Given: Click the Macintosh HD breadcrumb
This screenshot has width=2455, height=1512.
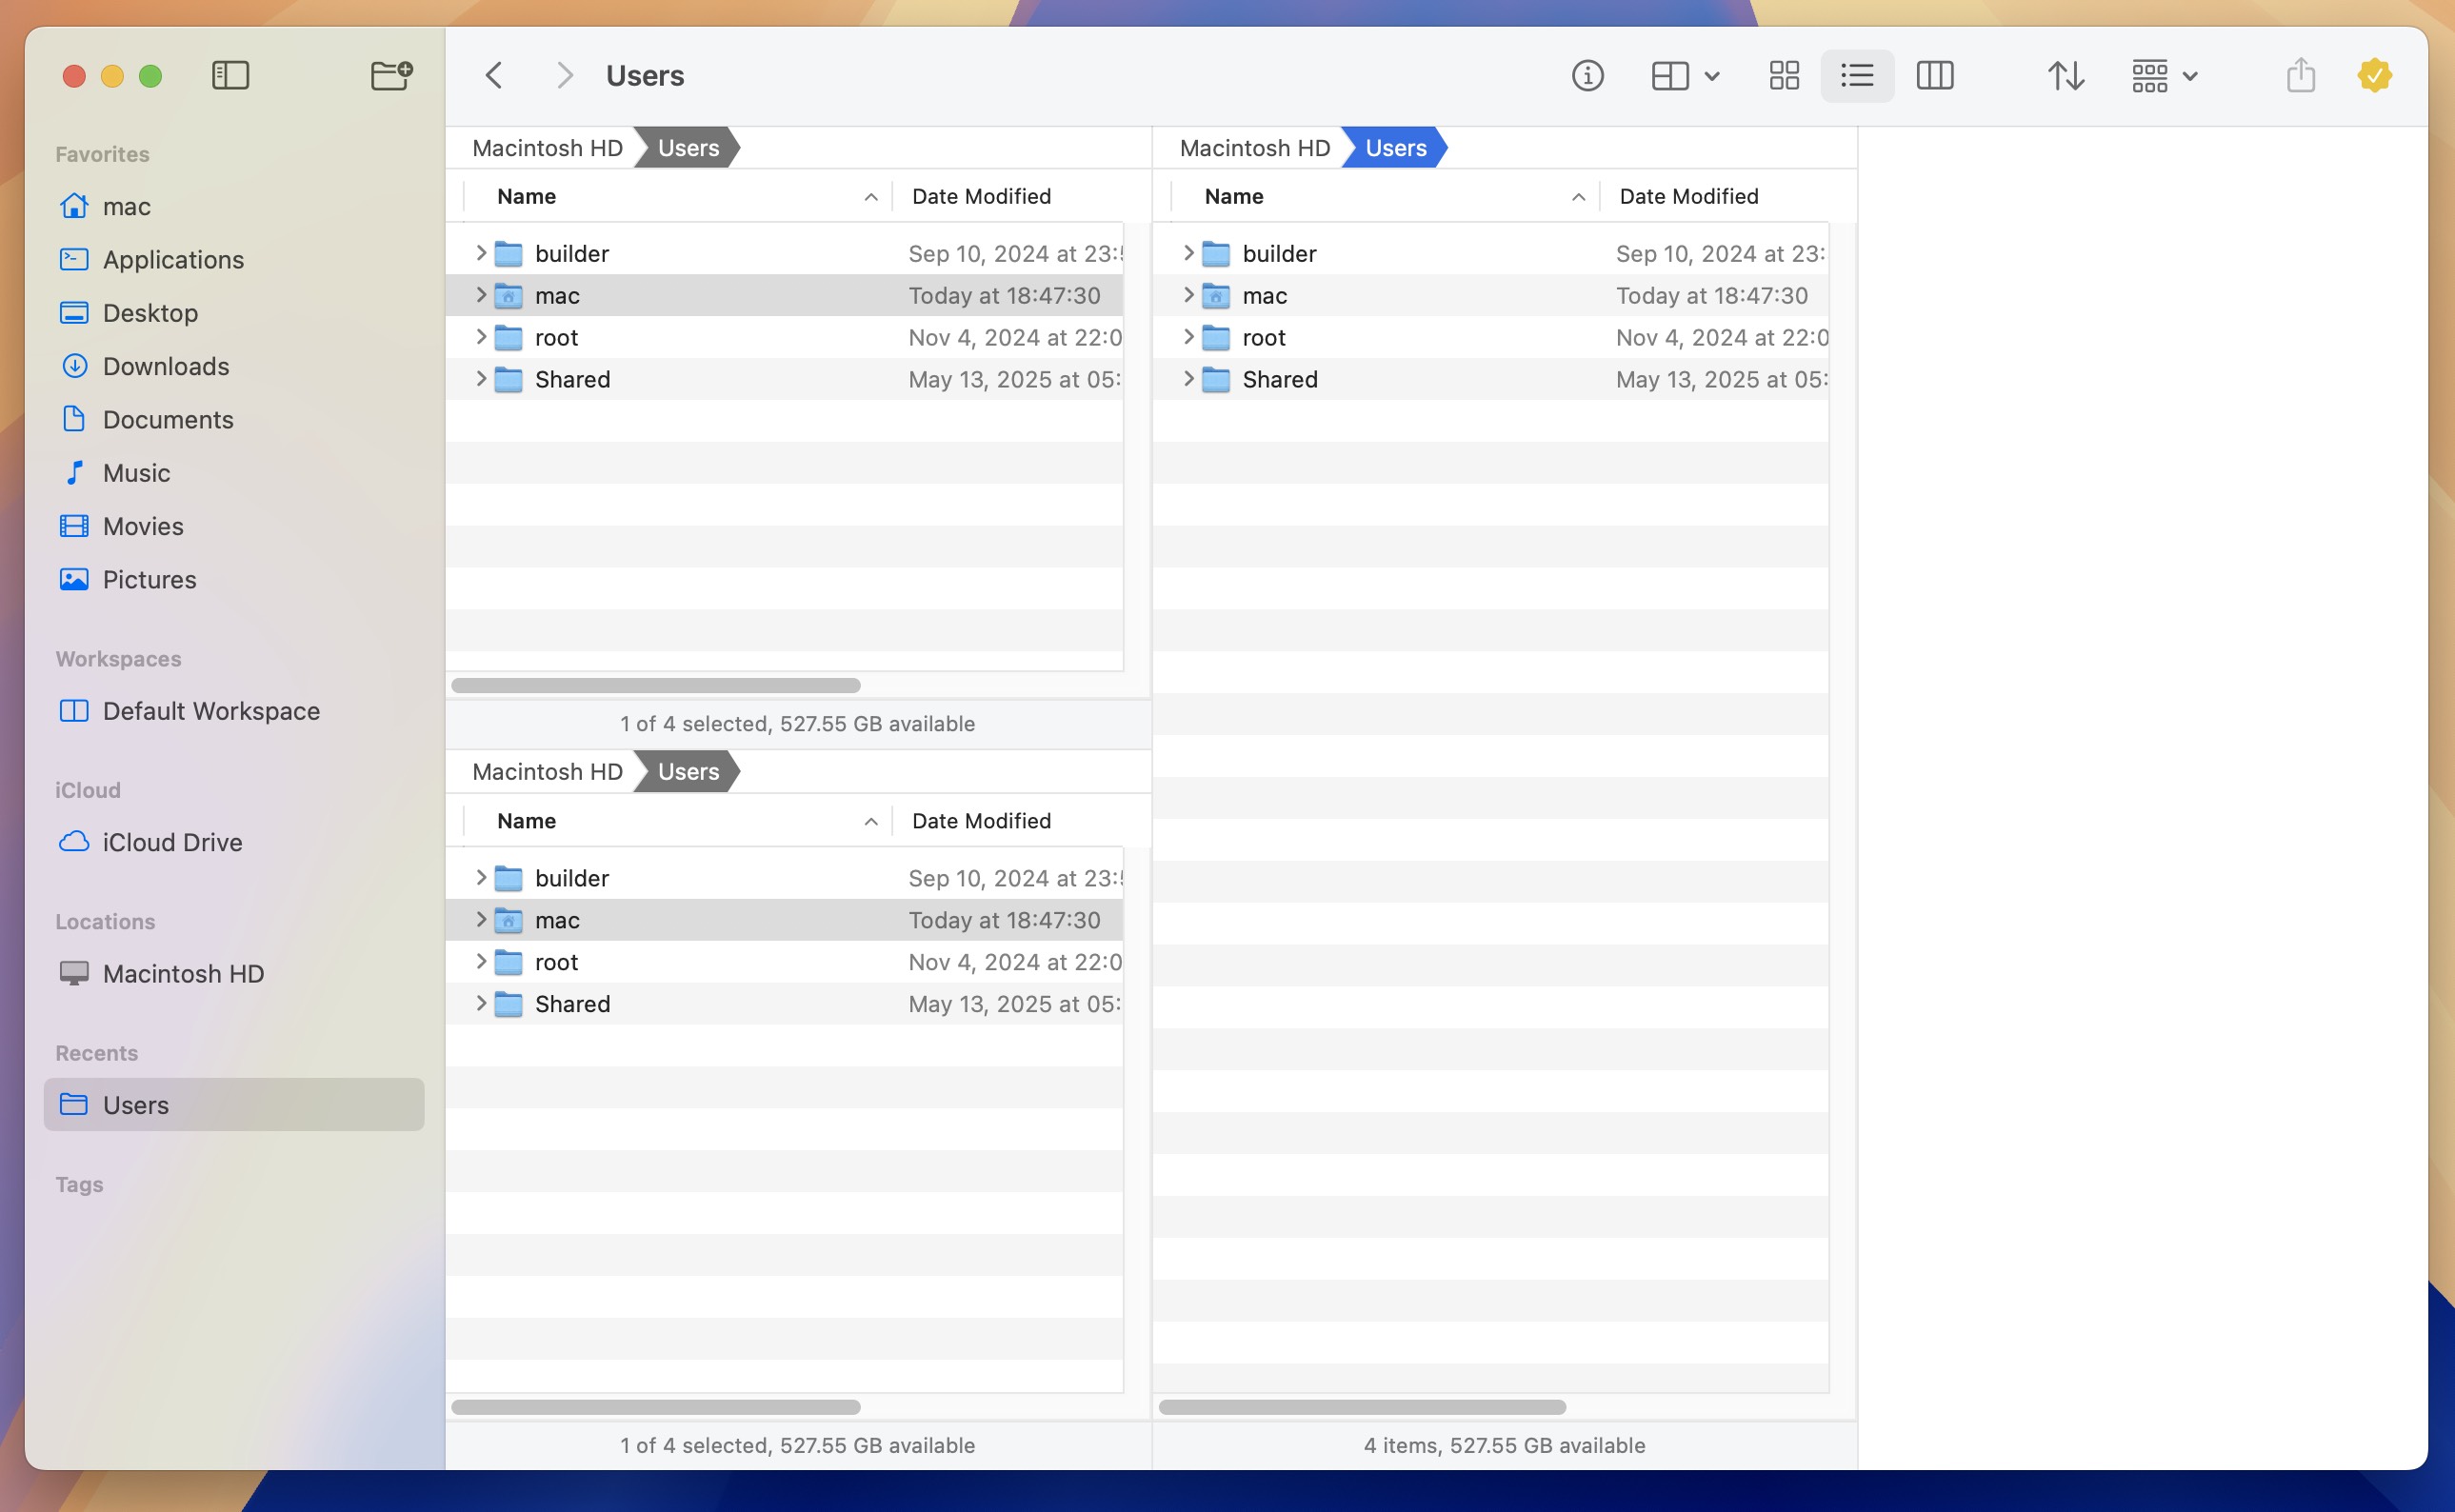Looking at the screenshot, I should [546, 147].
